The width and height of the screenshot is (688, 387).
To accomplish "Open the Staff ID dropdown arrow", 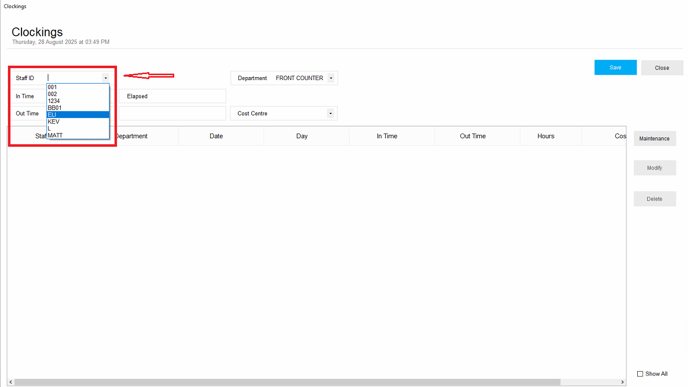I will [106, 78].
